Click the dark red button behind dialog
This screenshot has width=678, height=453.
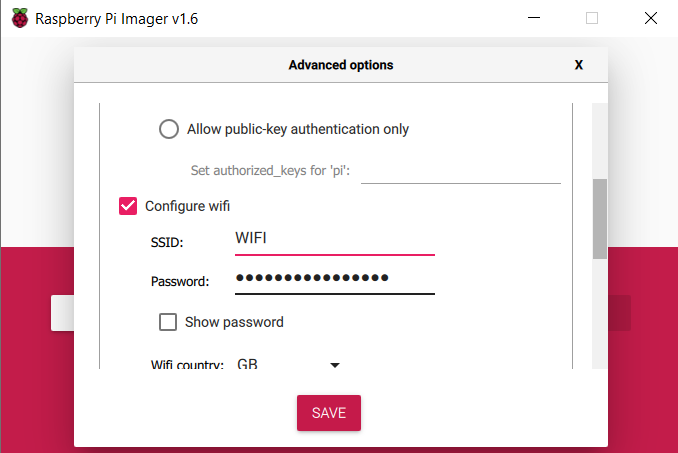tap(619, 313)
